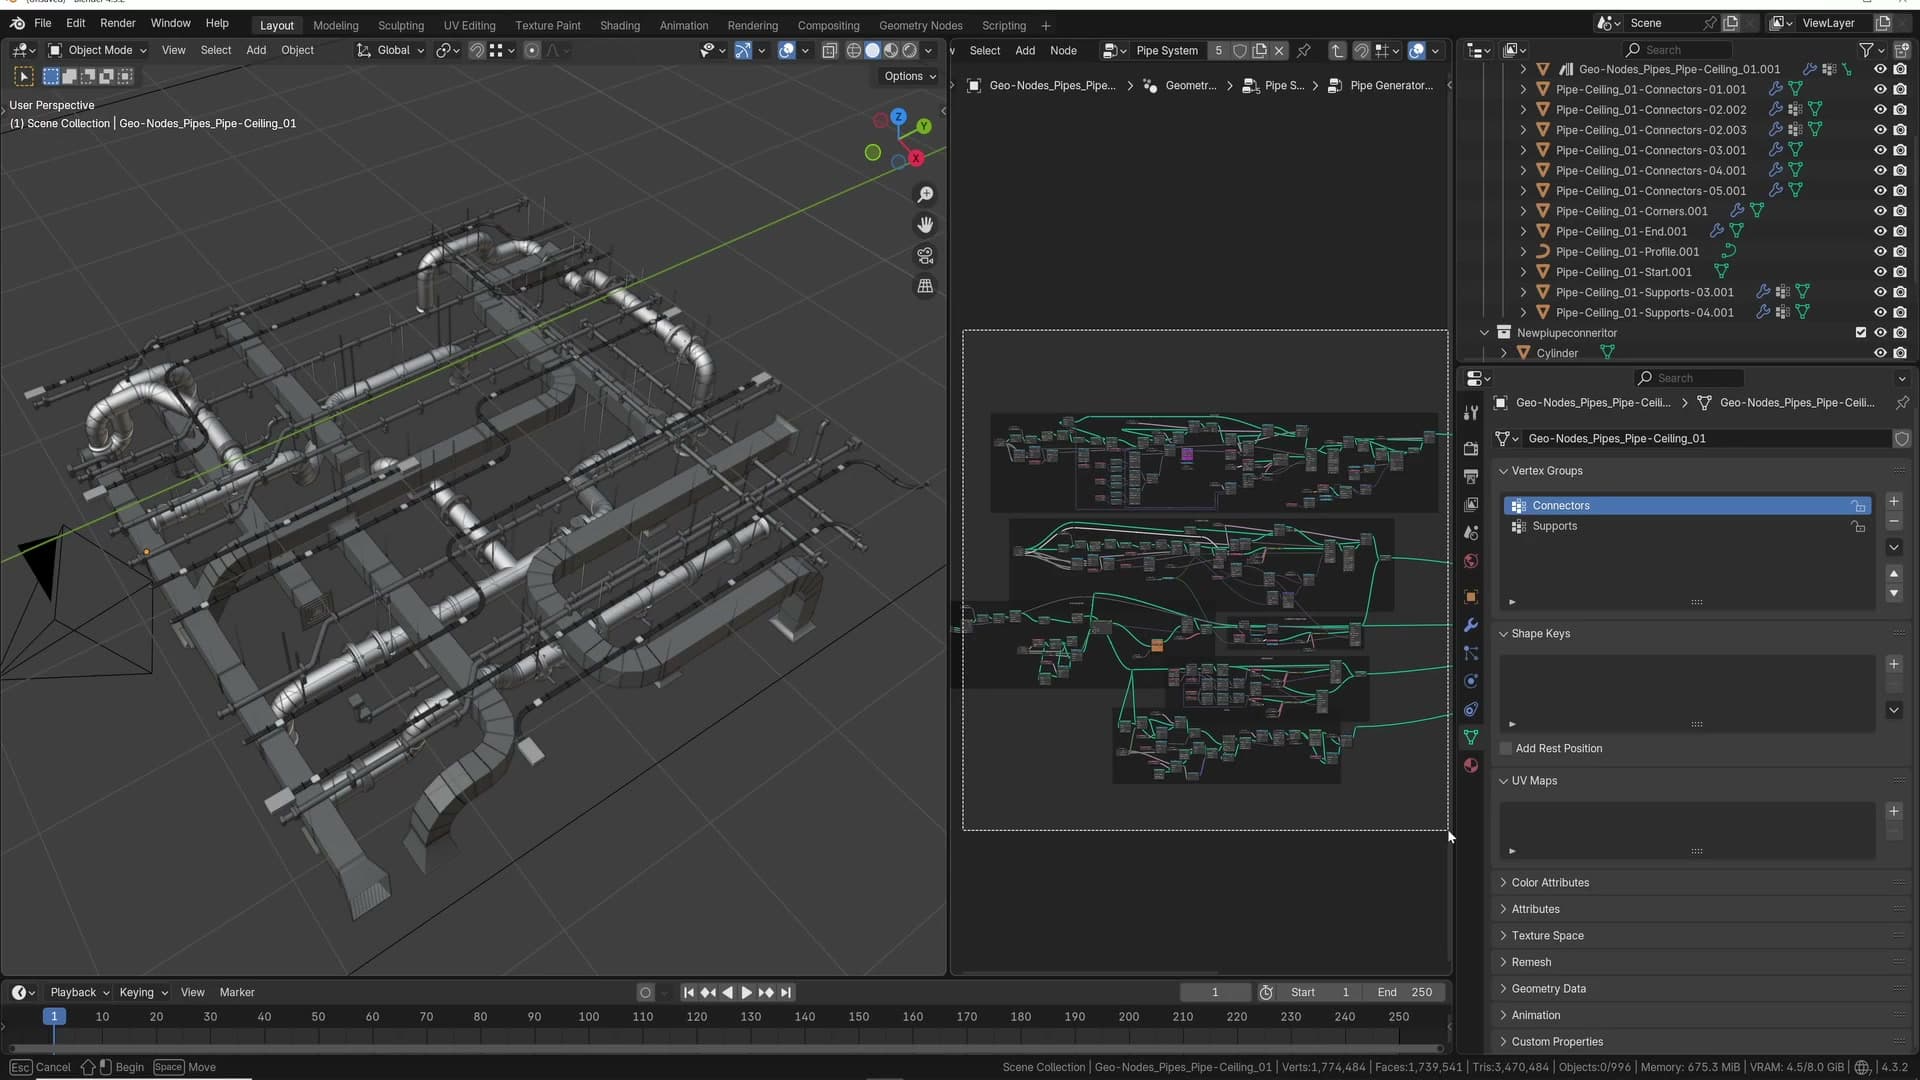This screenshot has width=1920, height=1080.
Task: Toggle viewport gizmos button
Action: pos(743,50)
